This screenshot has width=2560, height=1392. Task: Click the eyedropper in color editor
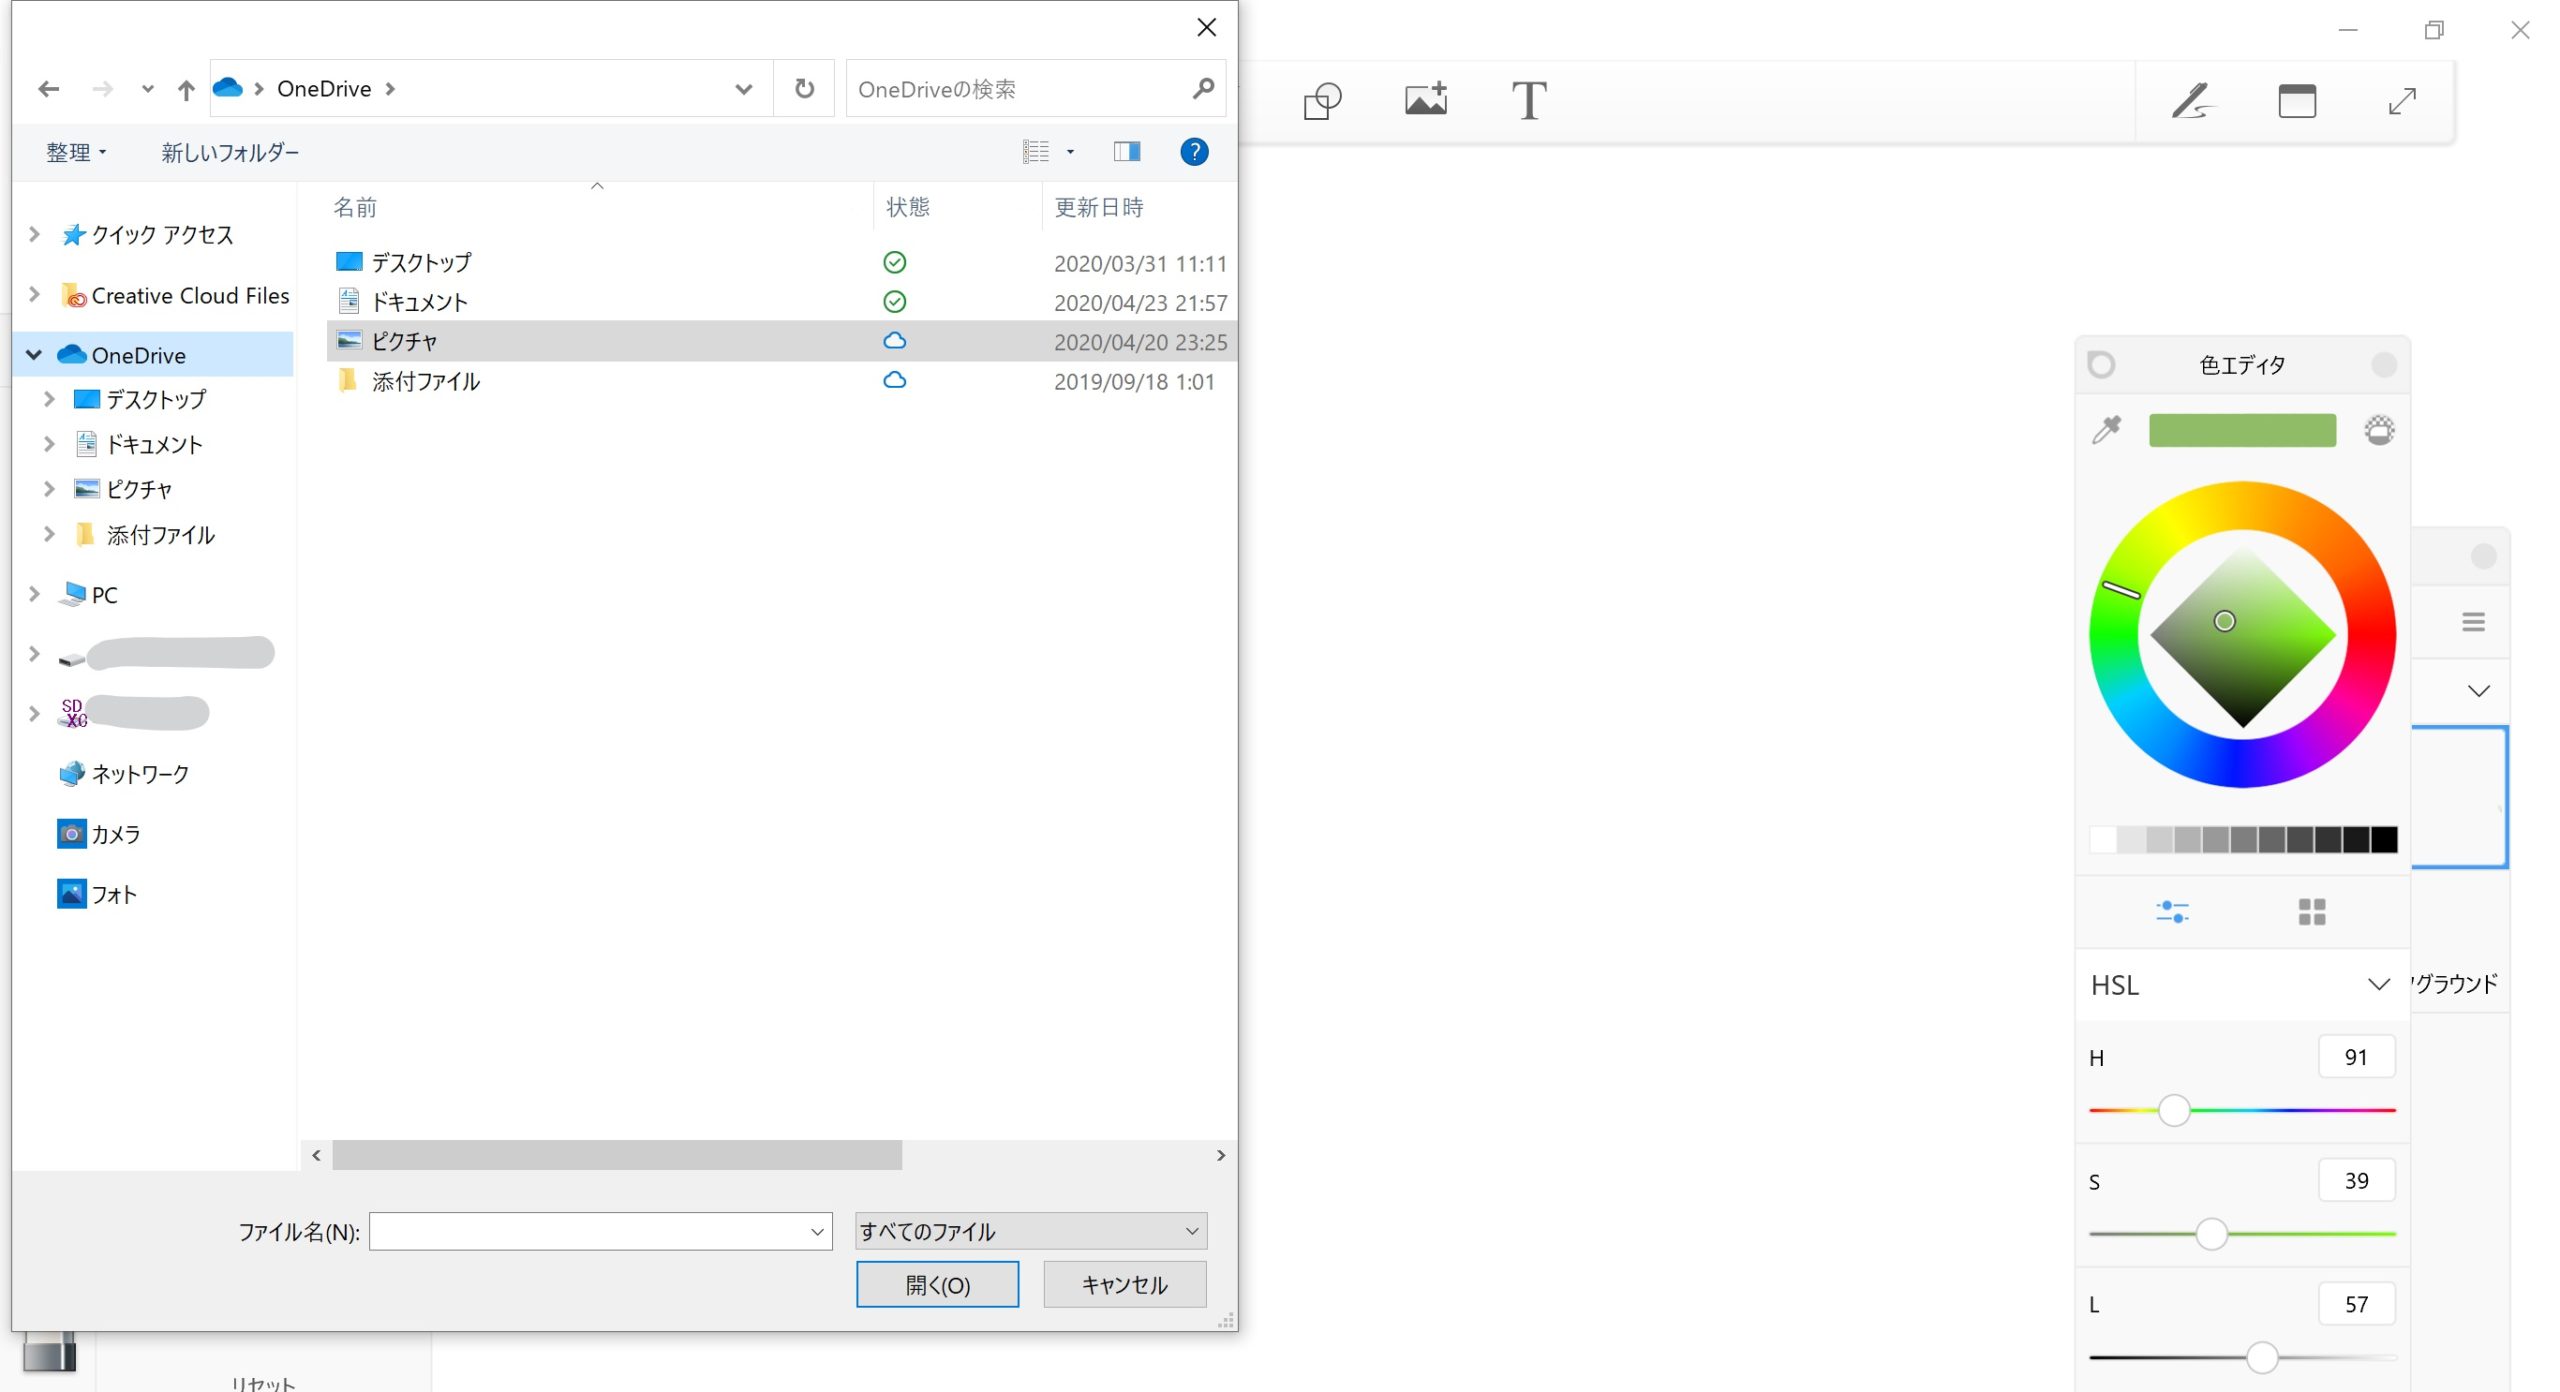2107,430
